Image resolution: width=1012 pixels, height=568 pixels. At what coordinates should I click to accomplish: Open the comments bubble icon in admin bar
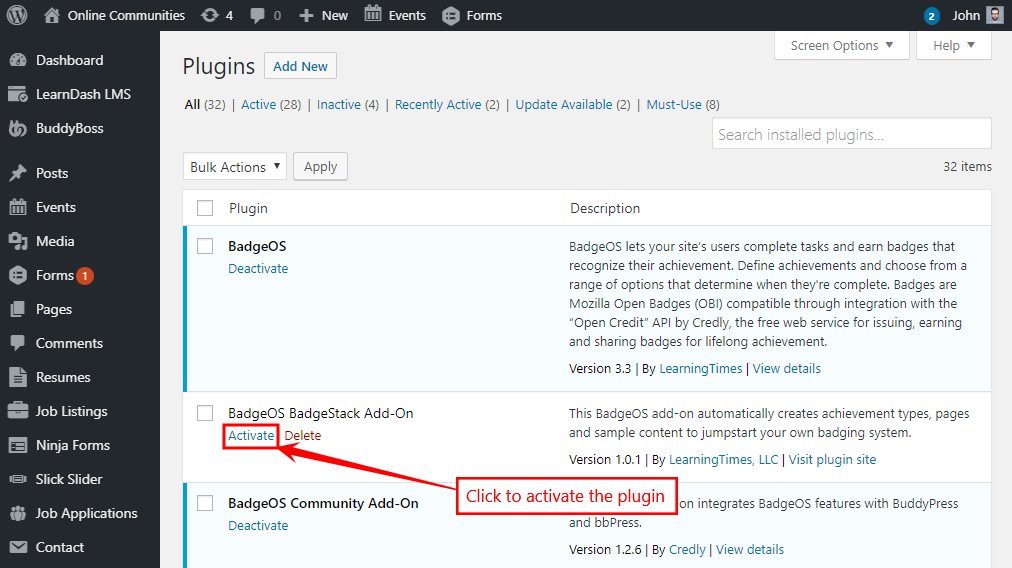[259, 15]
